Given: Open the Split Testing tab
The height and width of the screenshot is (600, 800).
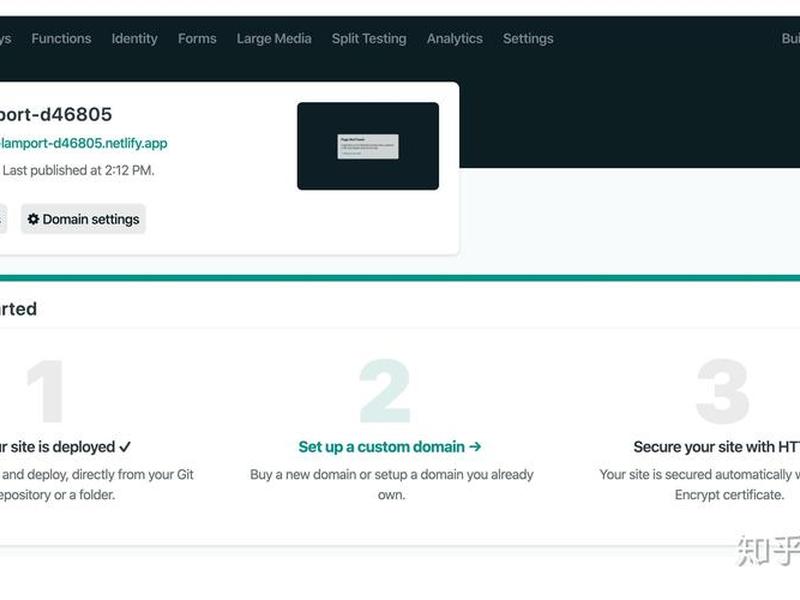Looking at the screenshot, I should pos(369,39).
